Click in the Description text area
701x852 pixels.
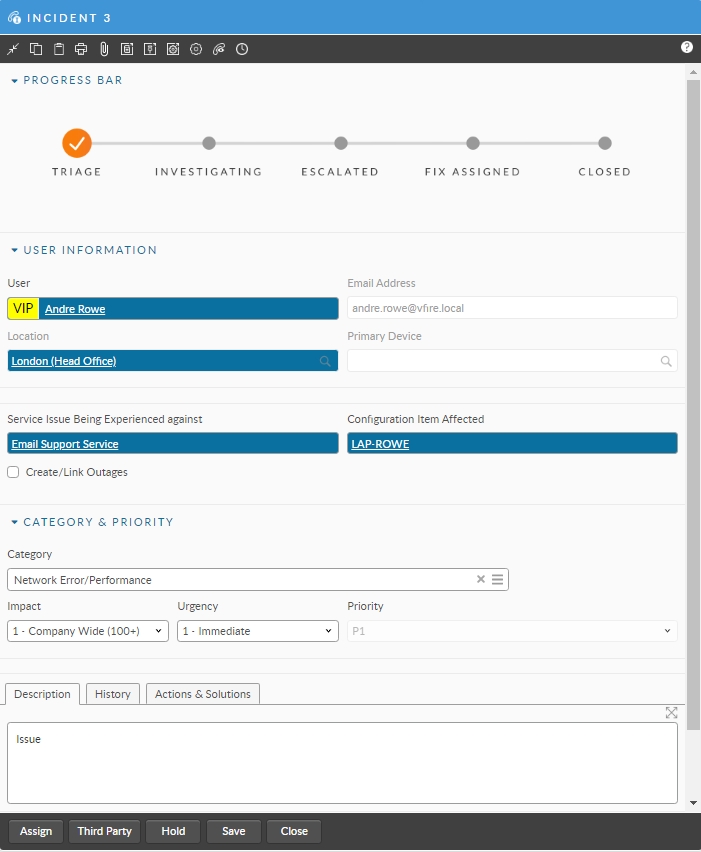click(x=342, y=763)
